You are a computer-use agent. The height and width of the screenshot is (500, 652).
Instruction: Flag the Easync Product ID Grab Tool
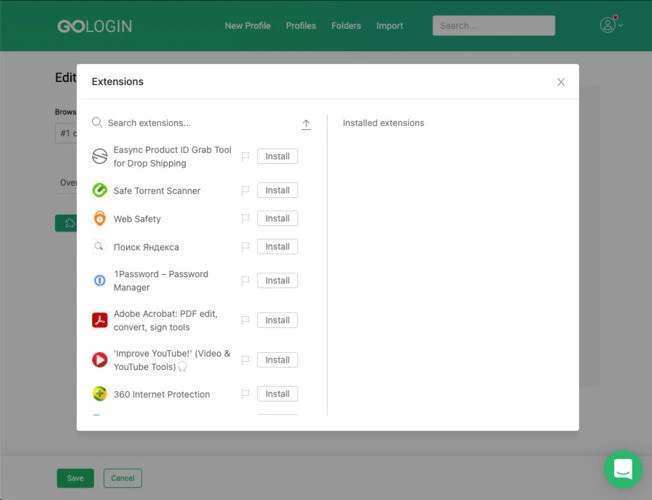[245, 156]
